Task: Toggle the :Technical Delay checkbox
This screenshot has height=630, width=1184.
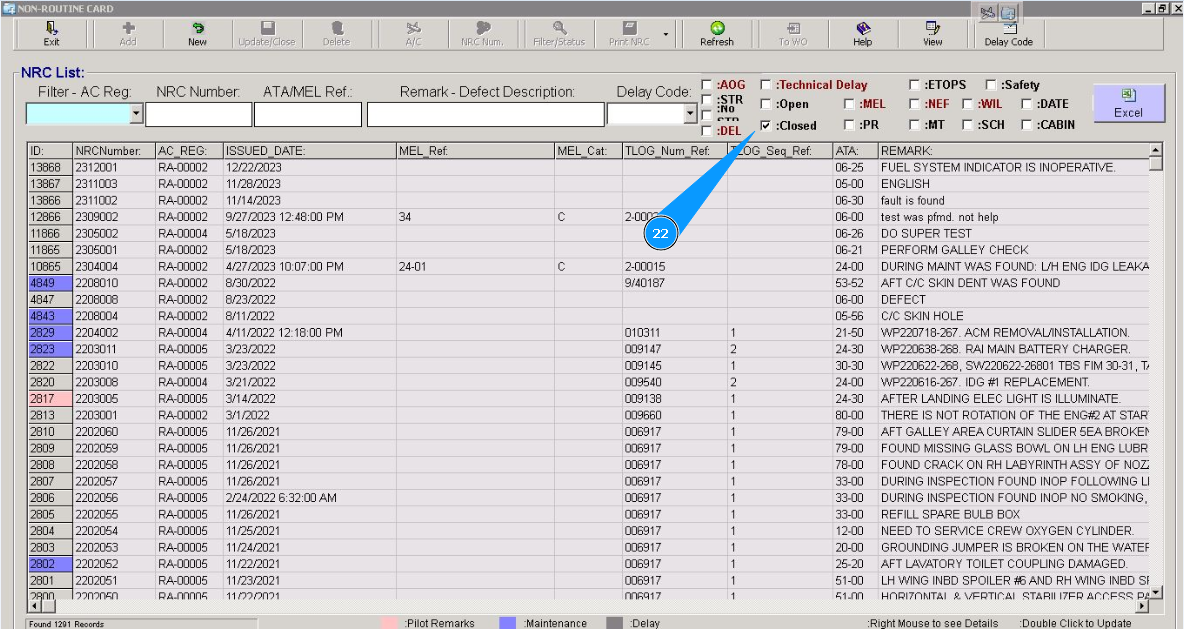Action: coord(766,85)
